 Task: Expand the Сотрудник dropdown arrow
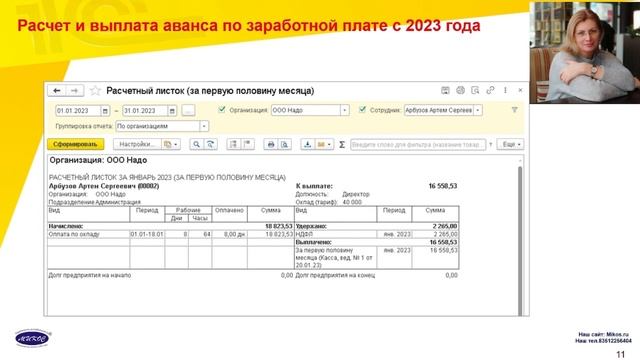pos(478,110)
